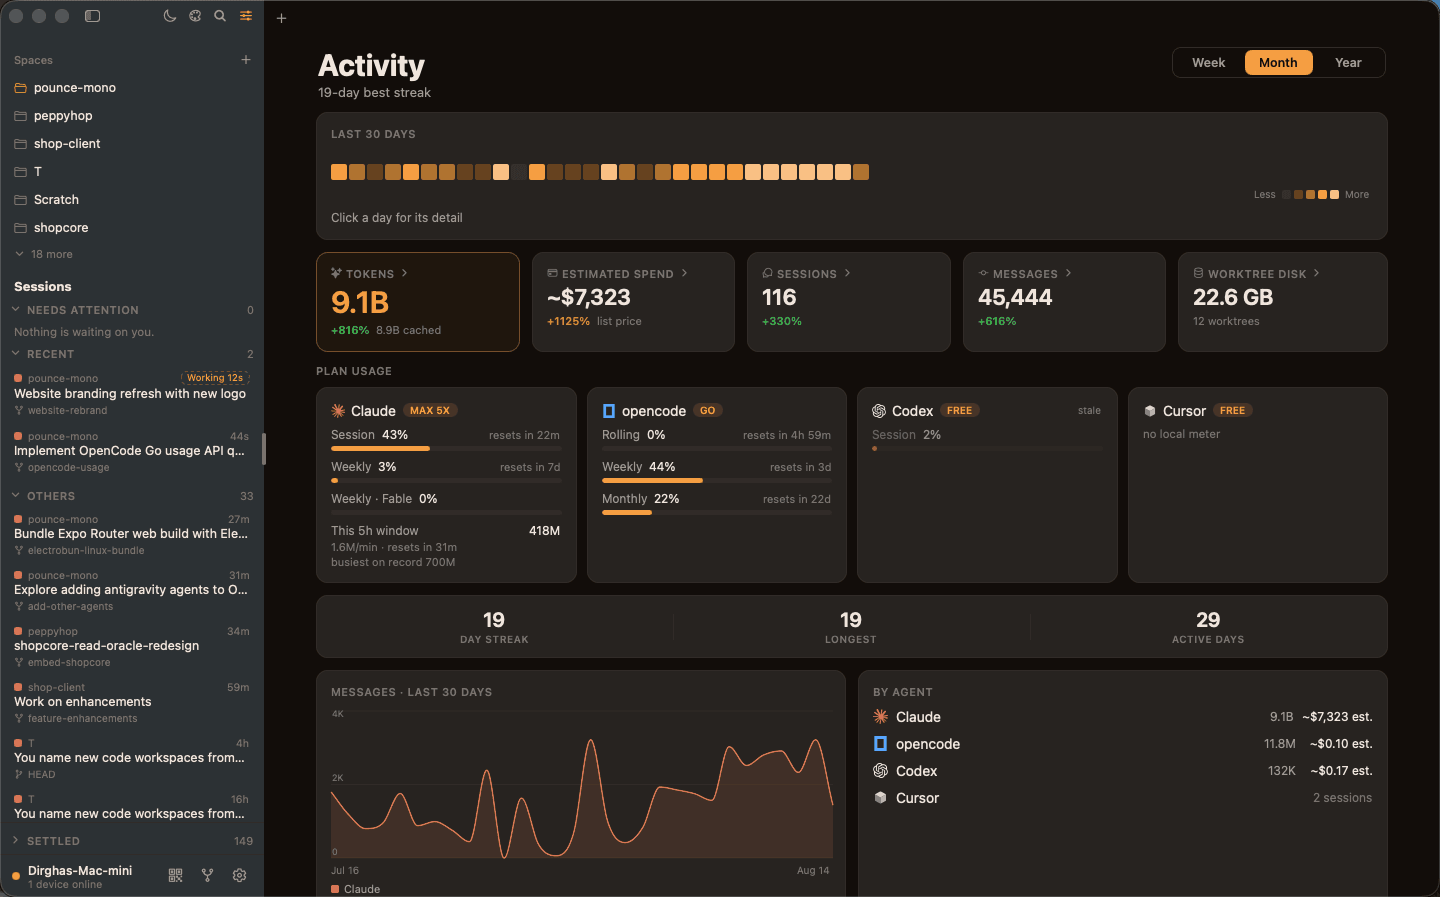Select opencode row in By Agent
This screenshot has width=1440, height=897.
(x=1122, y=744)
